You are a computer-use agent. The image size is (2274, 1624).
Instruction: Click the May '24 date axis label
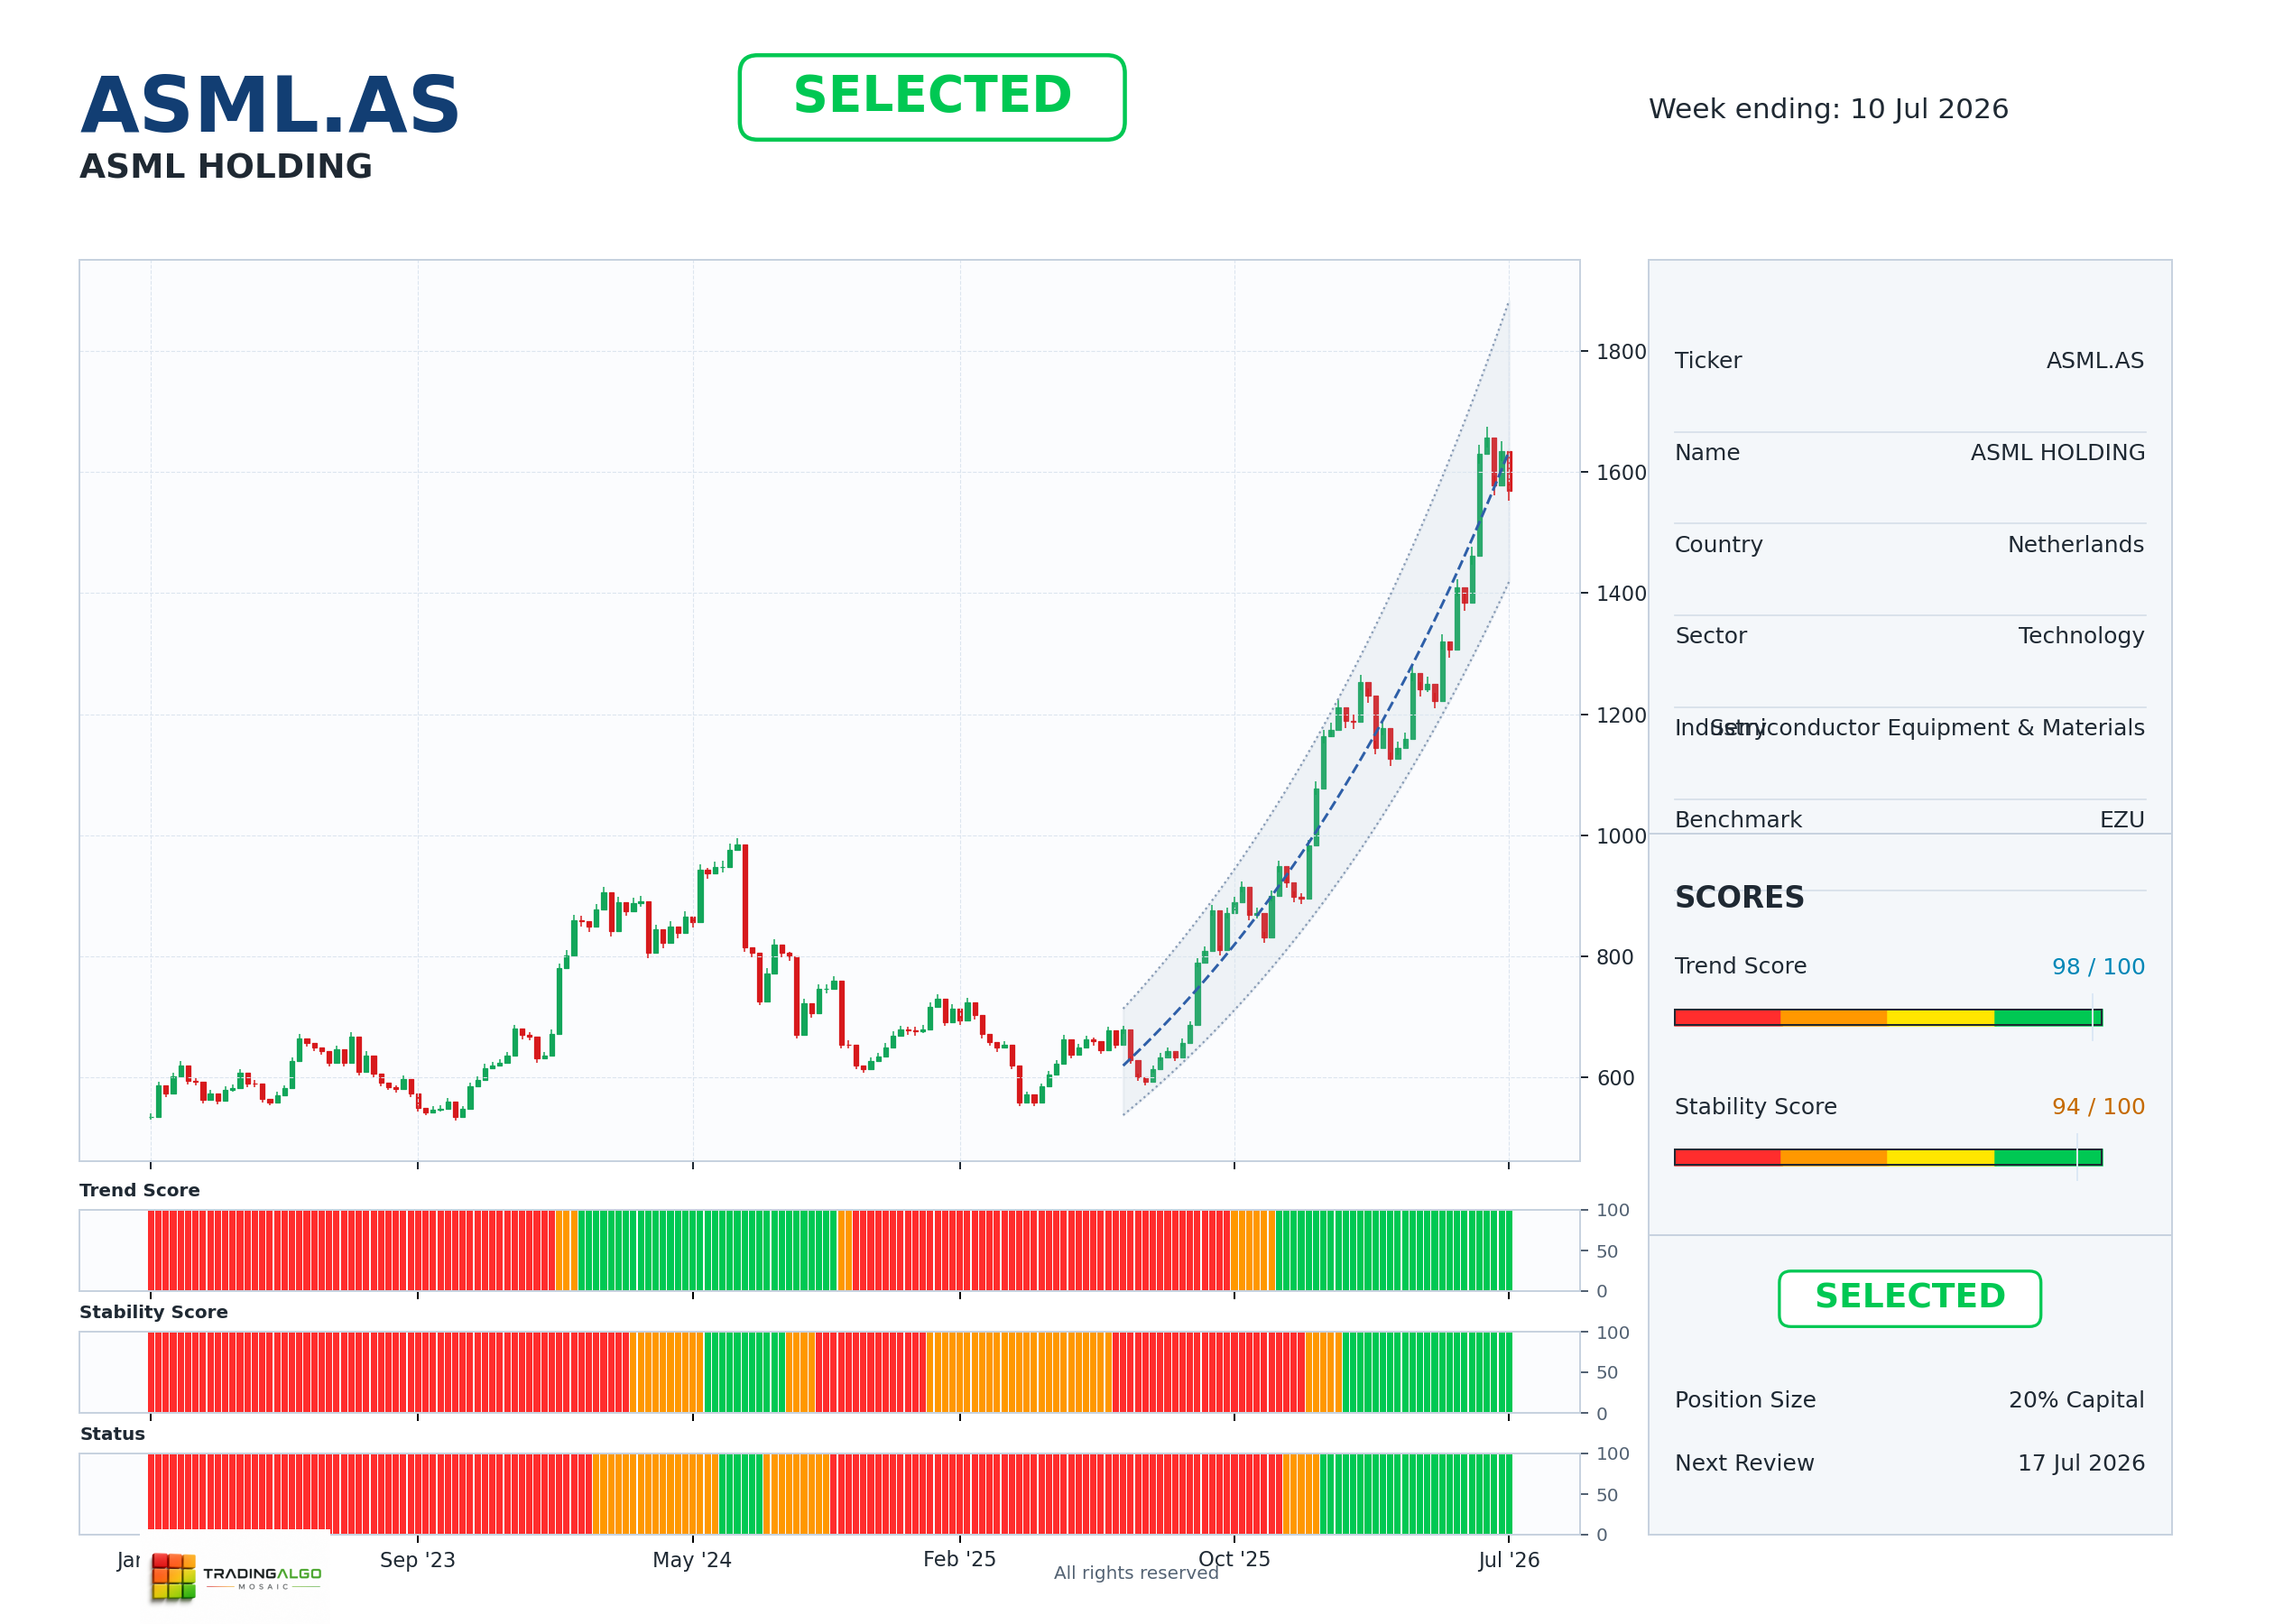pos(692,1560)
